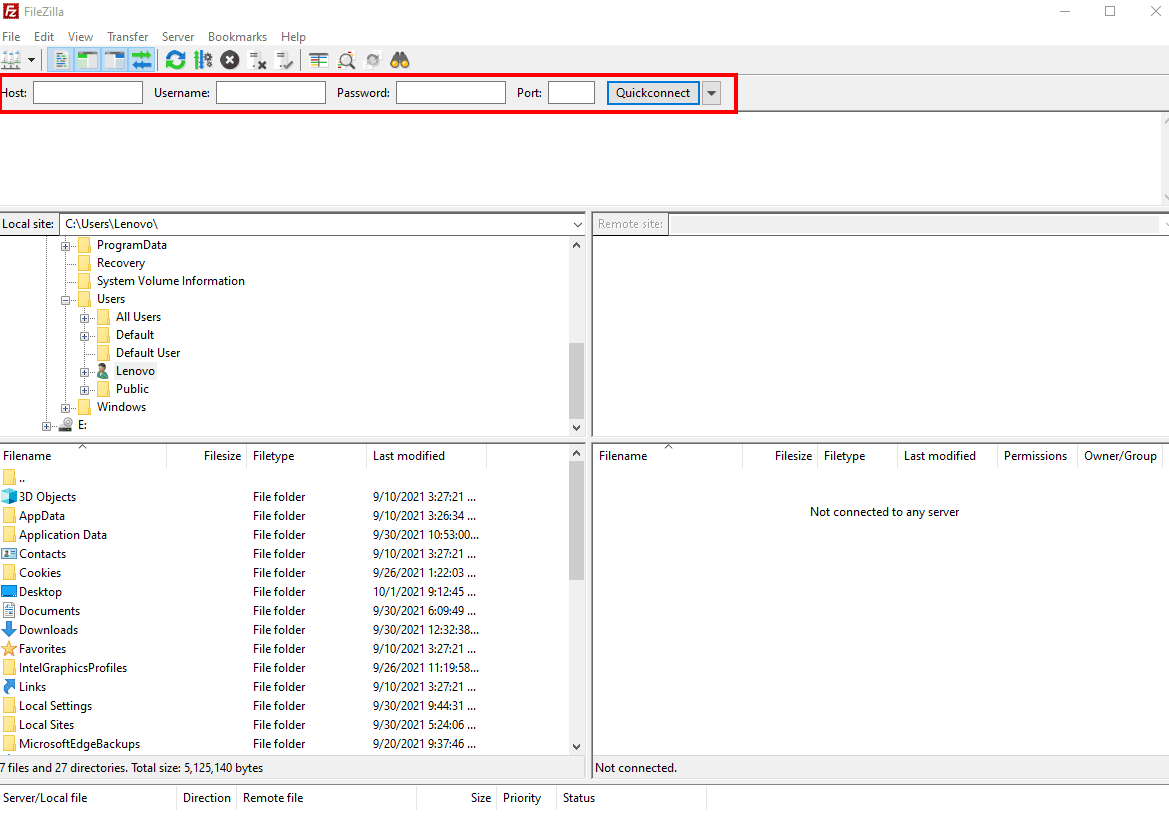Sort remote list by Owner/Group header

coord(1120,456)
